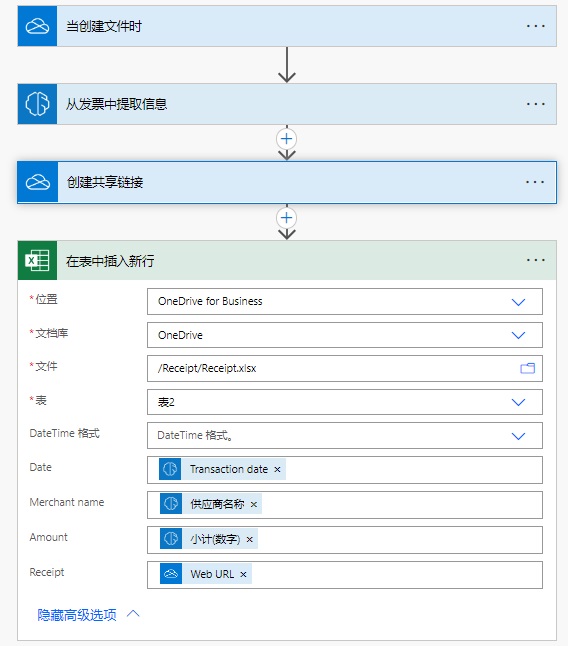
Task: Expand the 创建共享链接 action card
Action: tap(287, 182)
